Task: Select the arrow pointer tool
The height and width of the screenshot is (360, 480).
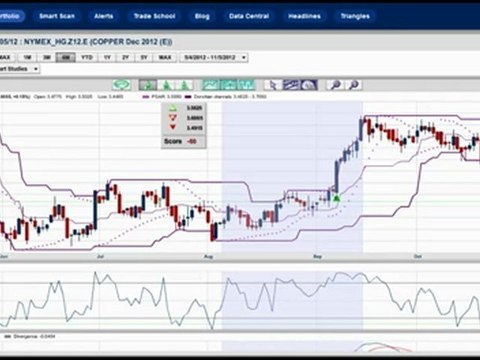Action: click(x=273, y=85)
